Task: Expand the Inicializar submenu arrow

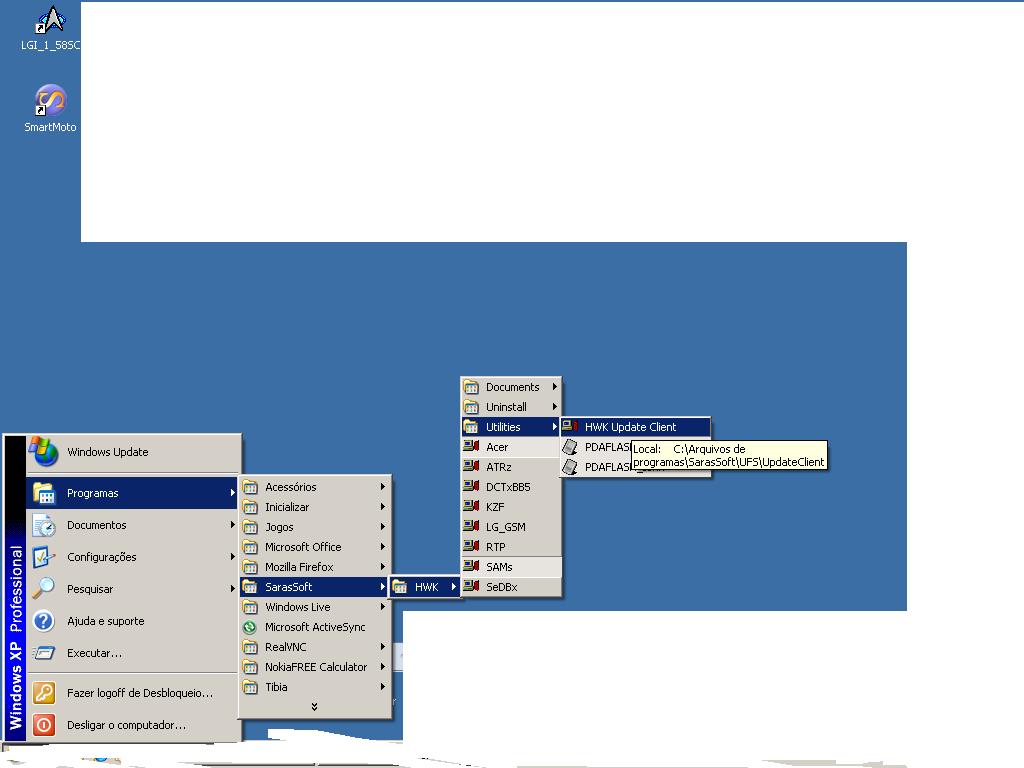Action: tap(383, 507)
